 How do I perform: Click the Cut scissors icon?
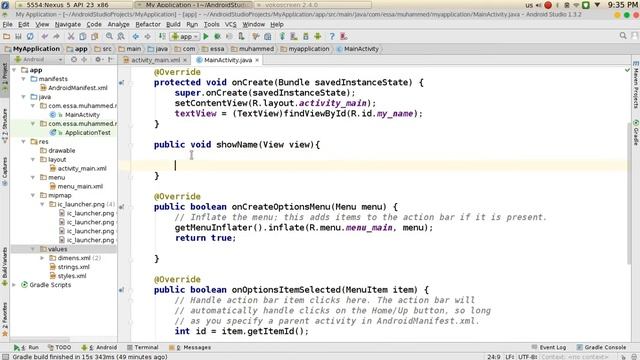point(71,36)
